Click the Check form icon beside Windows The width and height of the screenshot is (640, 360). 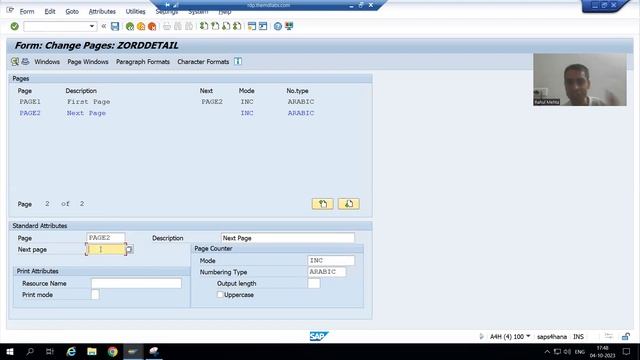pos(15,62)
